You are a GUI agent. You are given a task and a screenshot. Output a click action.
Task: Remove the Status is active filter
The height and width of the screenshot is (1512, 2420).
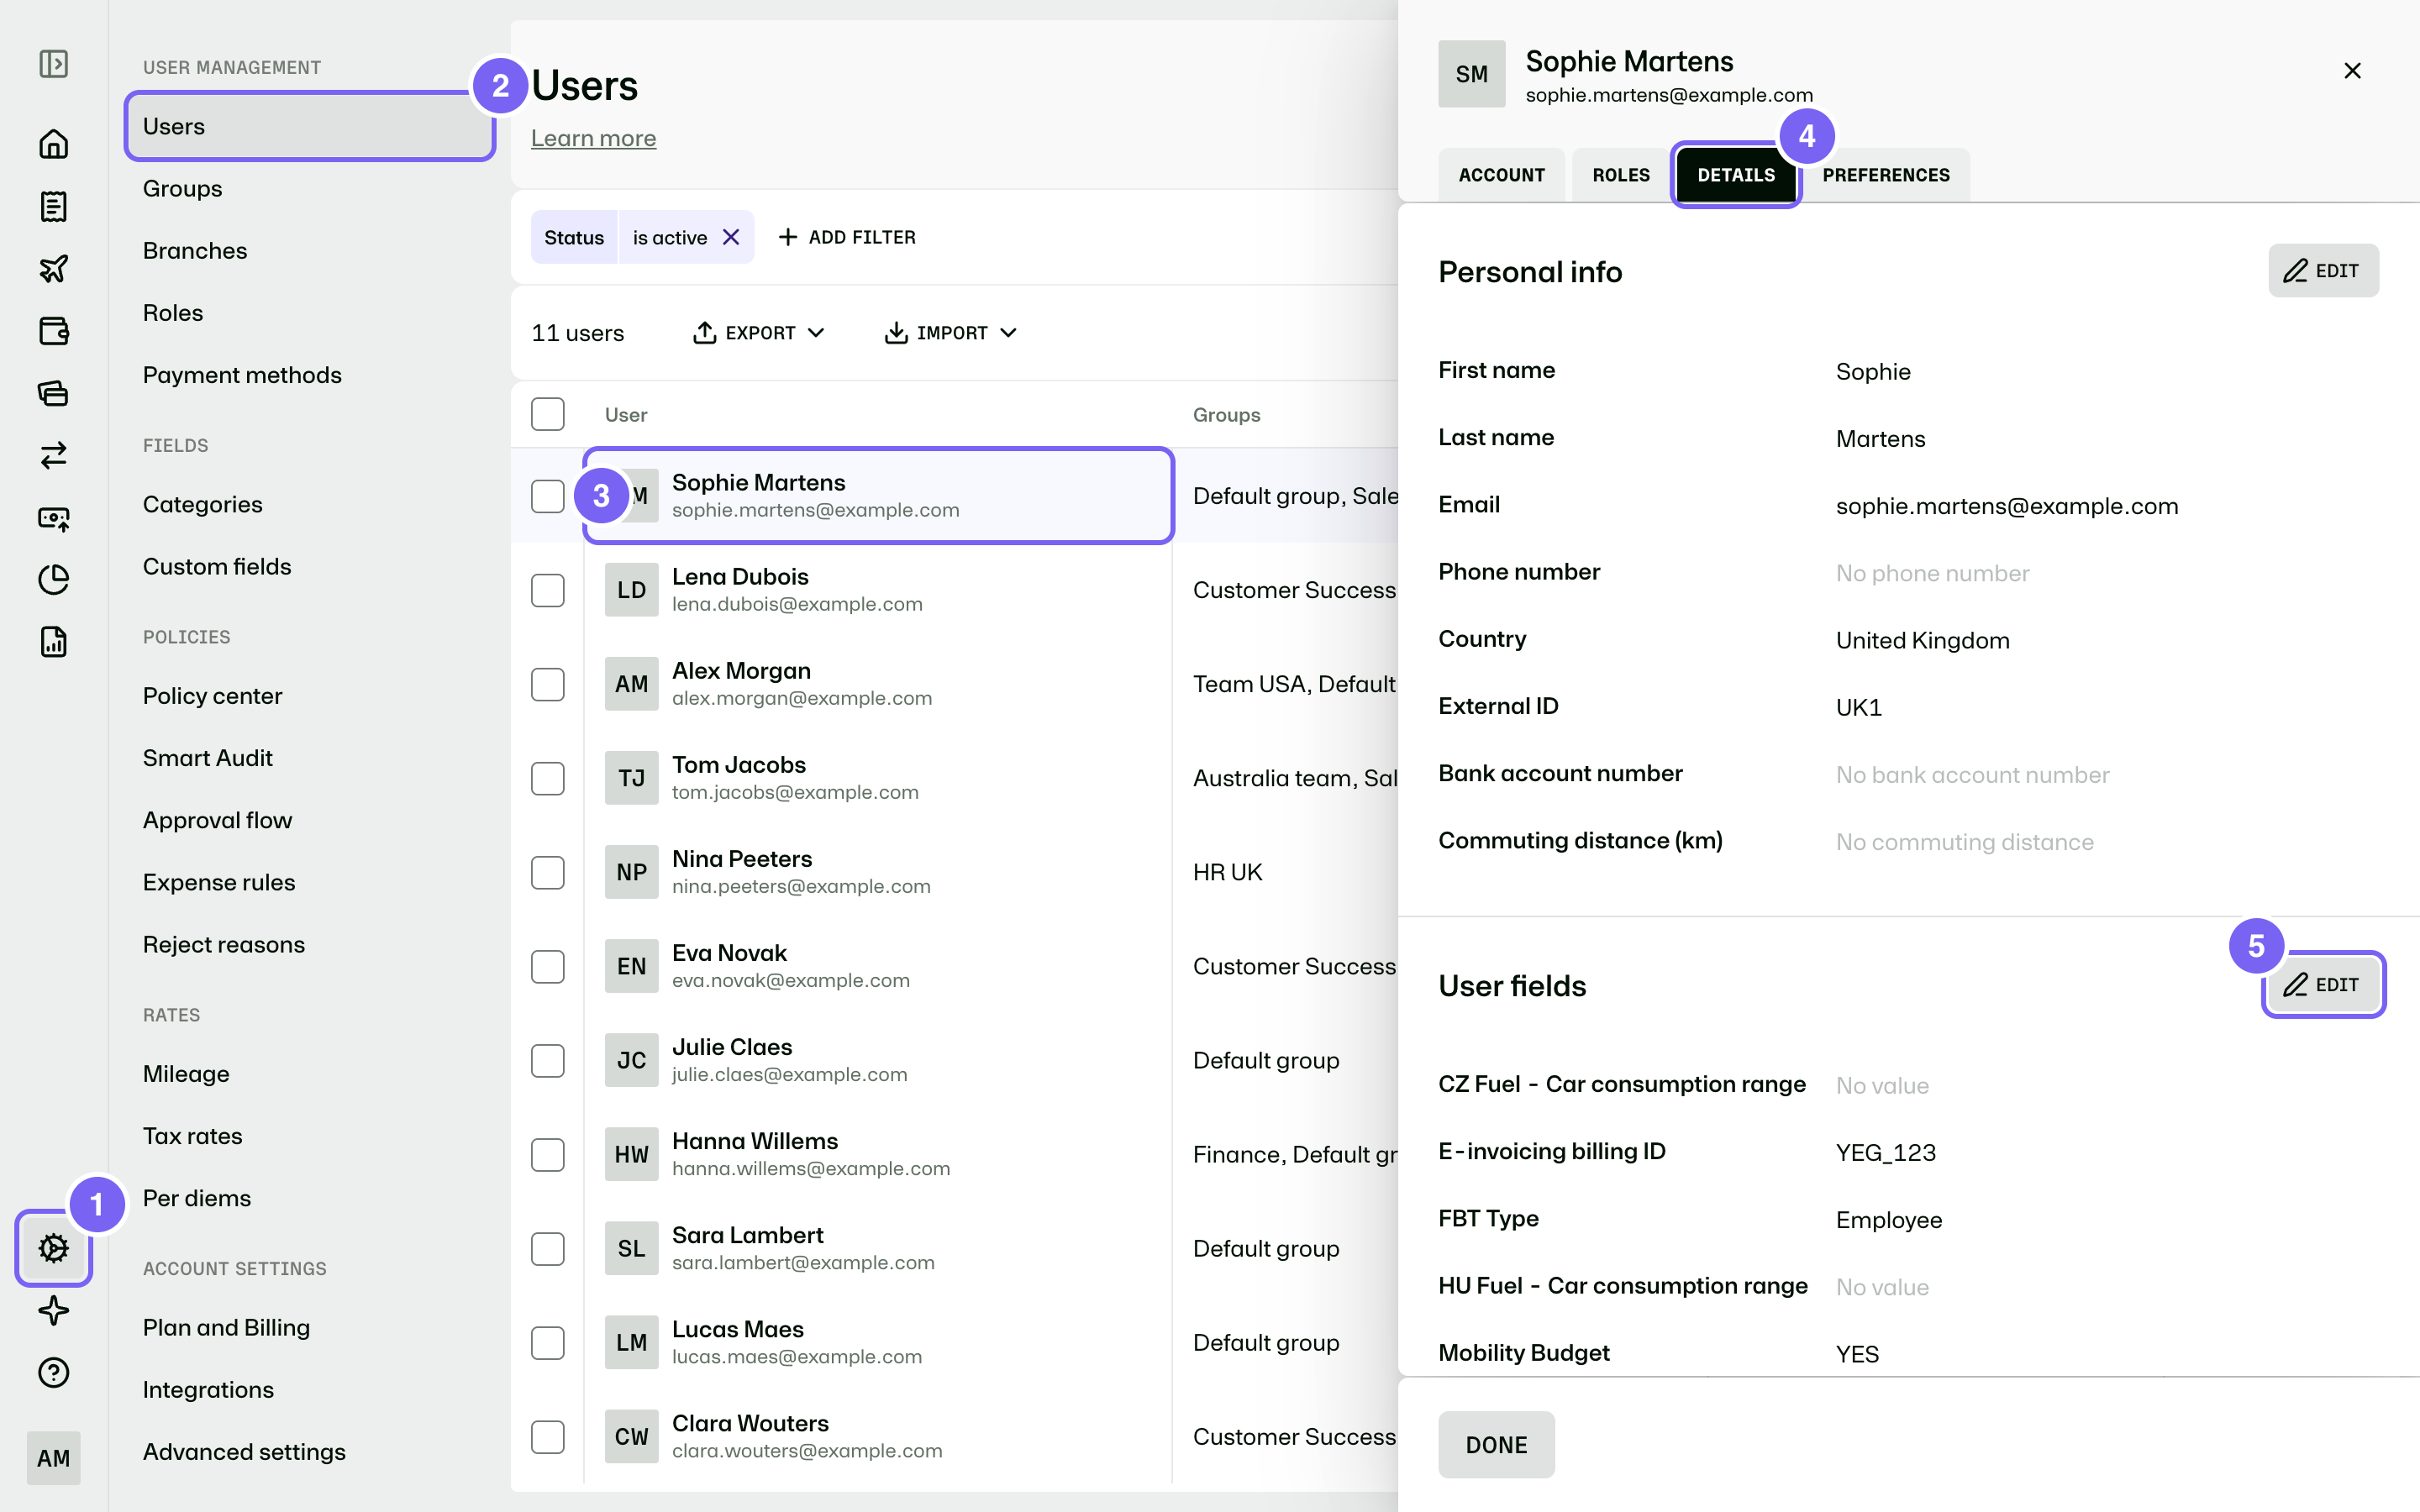click(731, 237)
